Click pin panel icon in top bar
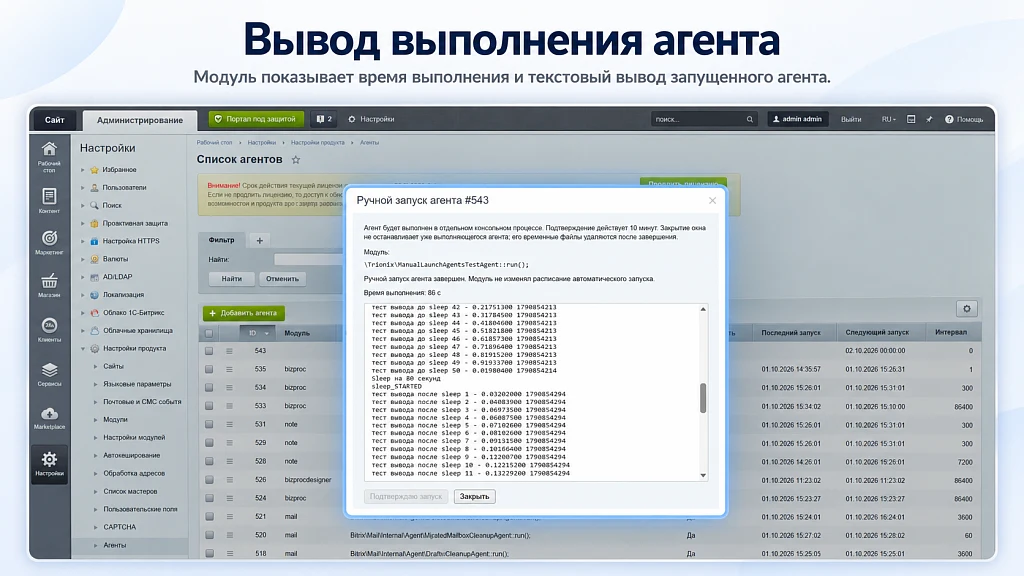The width and height of the screenshot is (1024, 576). [929, 120]
